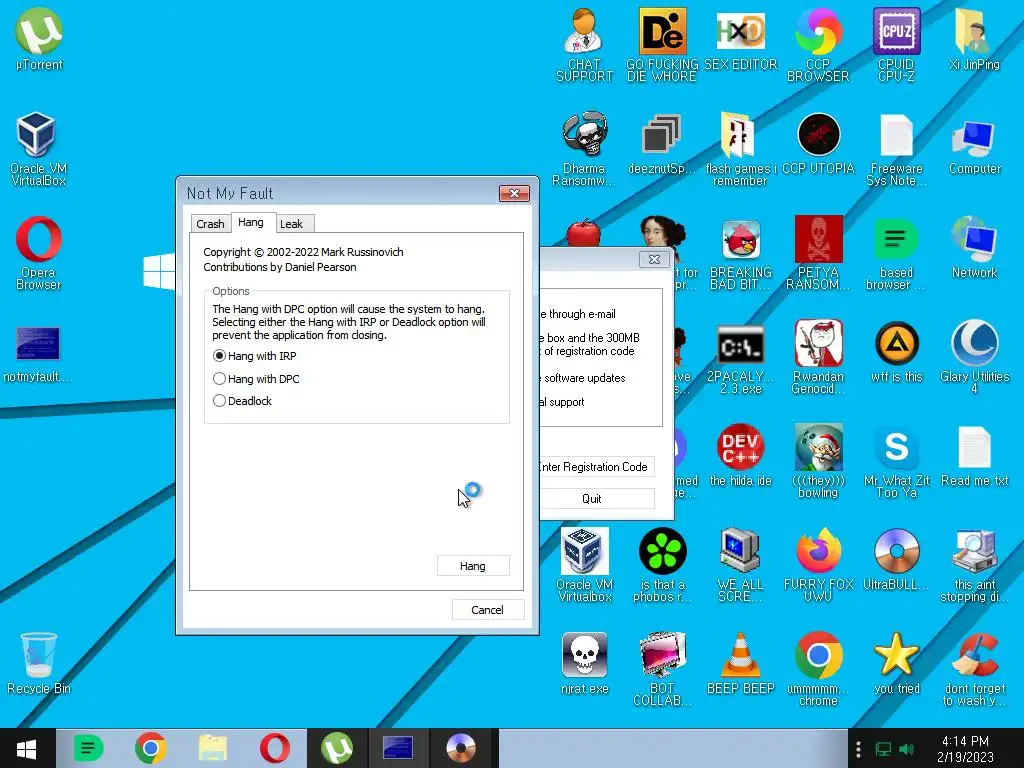This screenshot has height=768, width=1024.
Task: Open the this aint stopping di... icon
Action: (x=974, y=566)
